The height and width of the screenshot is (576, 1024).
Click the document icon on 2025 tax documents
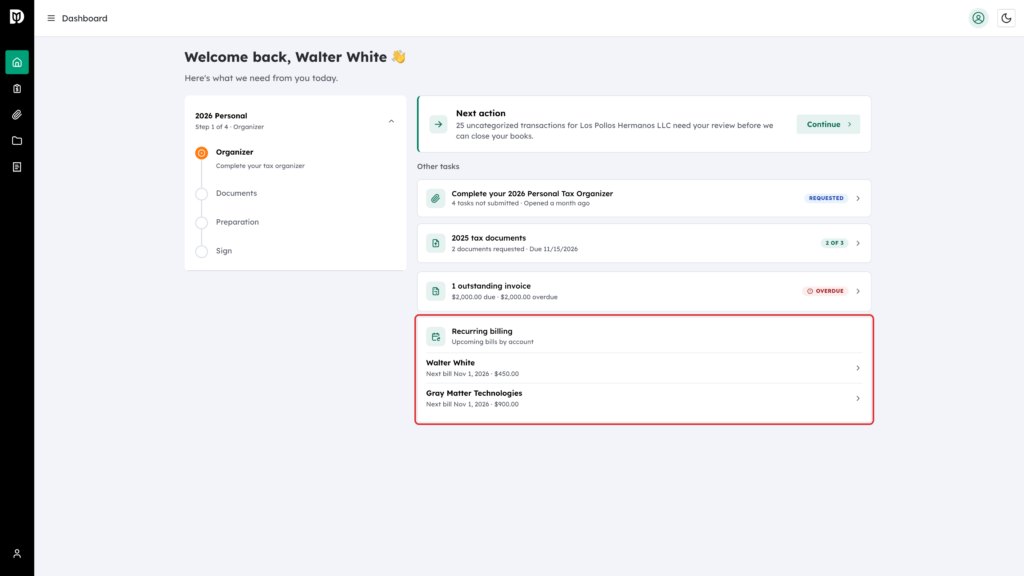pos(436,243)
